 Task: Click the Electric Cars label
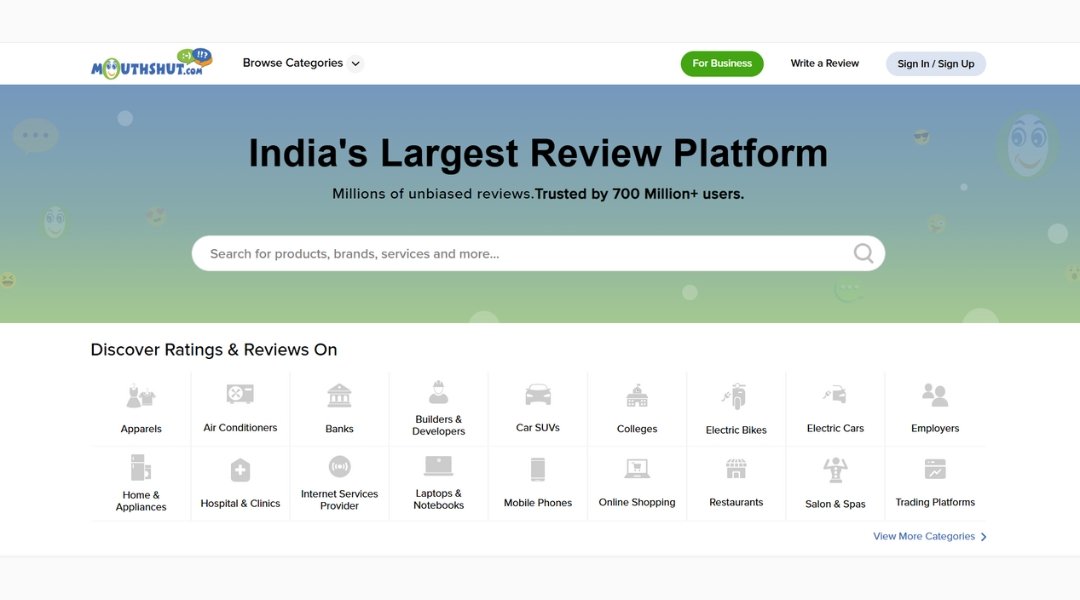pyautogui.click(x=835, y=428)
